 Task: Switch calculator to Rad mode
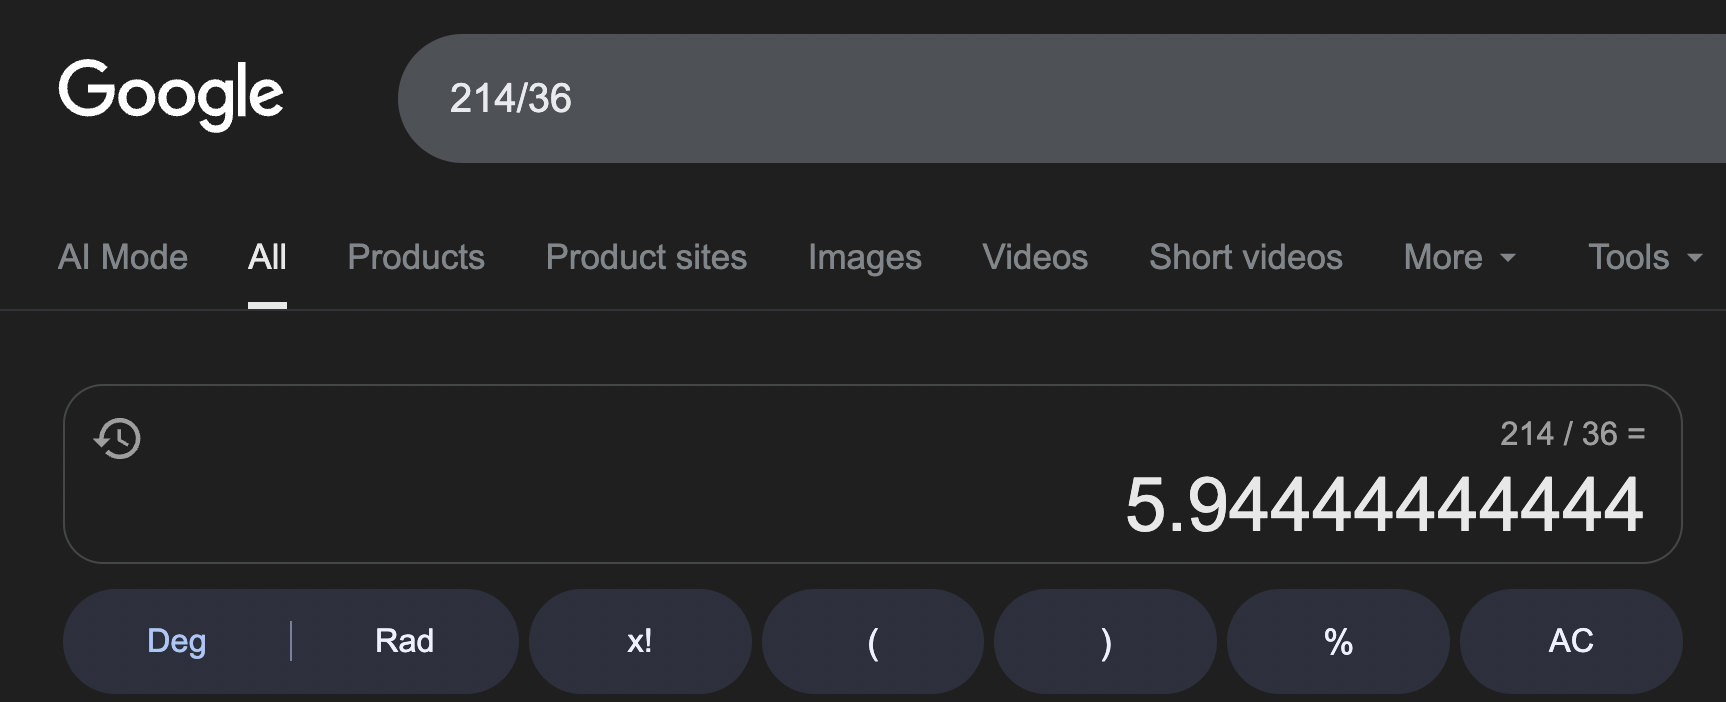click(404, 641)
